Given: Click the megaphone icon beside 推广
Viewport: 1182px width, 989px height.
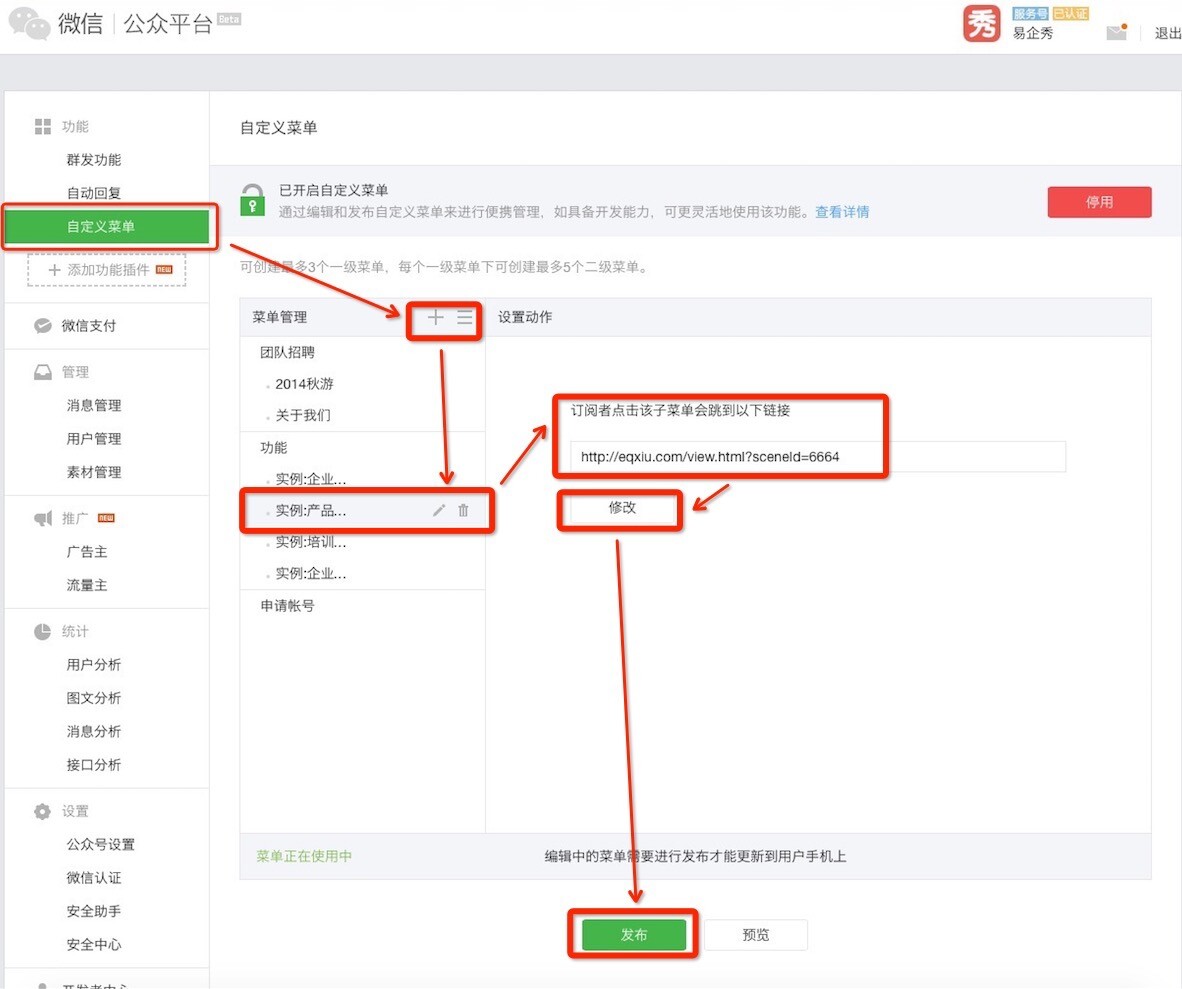Looking at the screenshot, I should click(43, 518).
